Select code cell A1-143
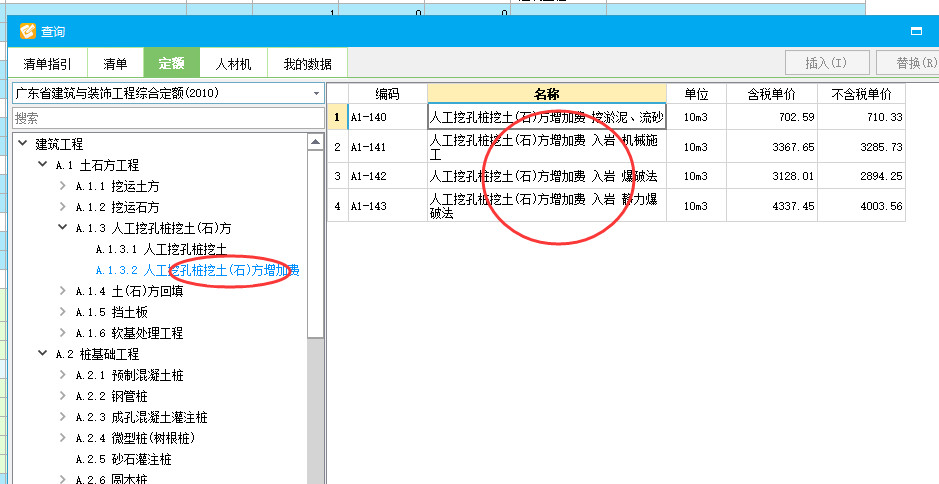 tap(387, 205)
